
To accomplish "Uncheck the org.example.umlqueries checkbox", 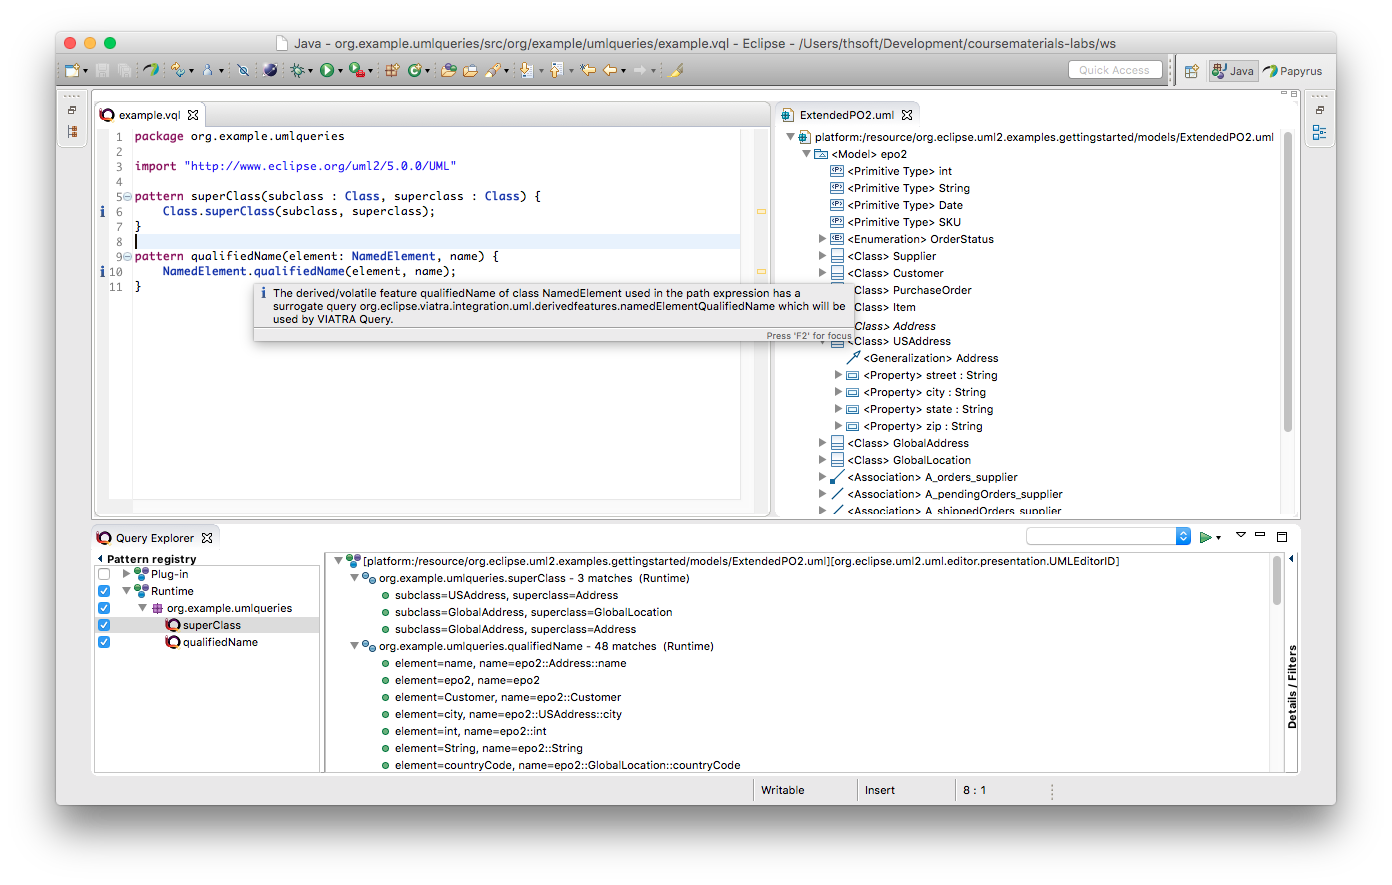I will [x=104, y=608].
